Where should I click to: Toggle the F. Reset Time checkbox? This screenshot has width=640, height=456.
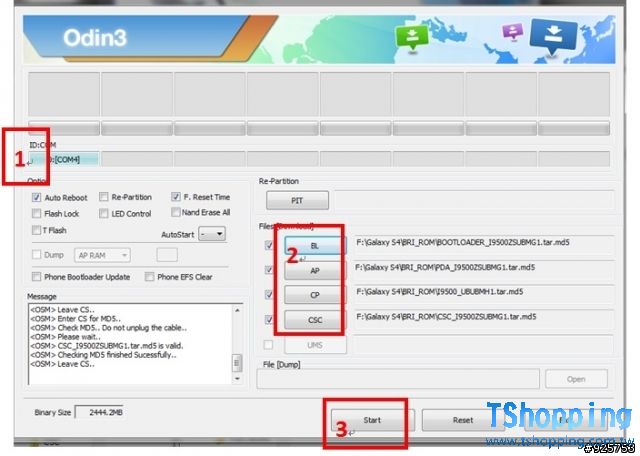[176, 198]
